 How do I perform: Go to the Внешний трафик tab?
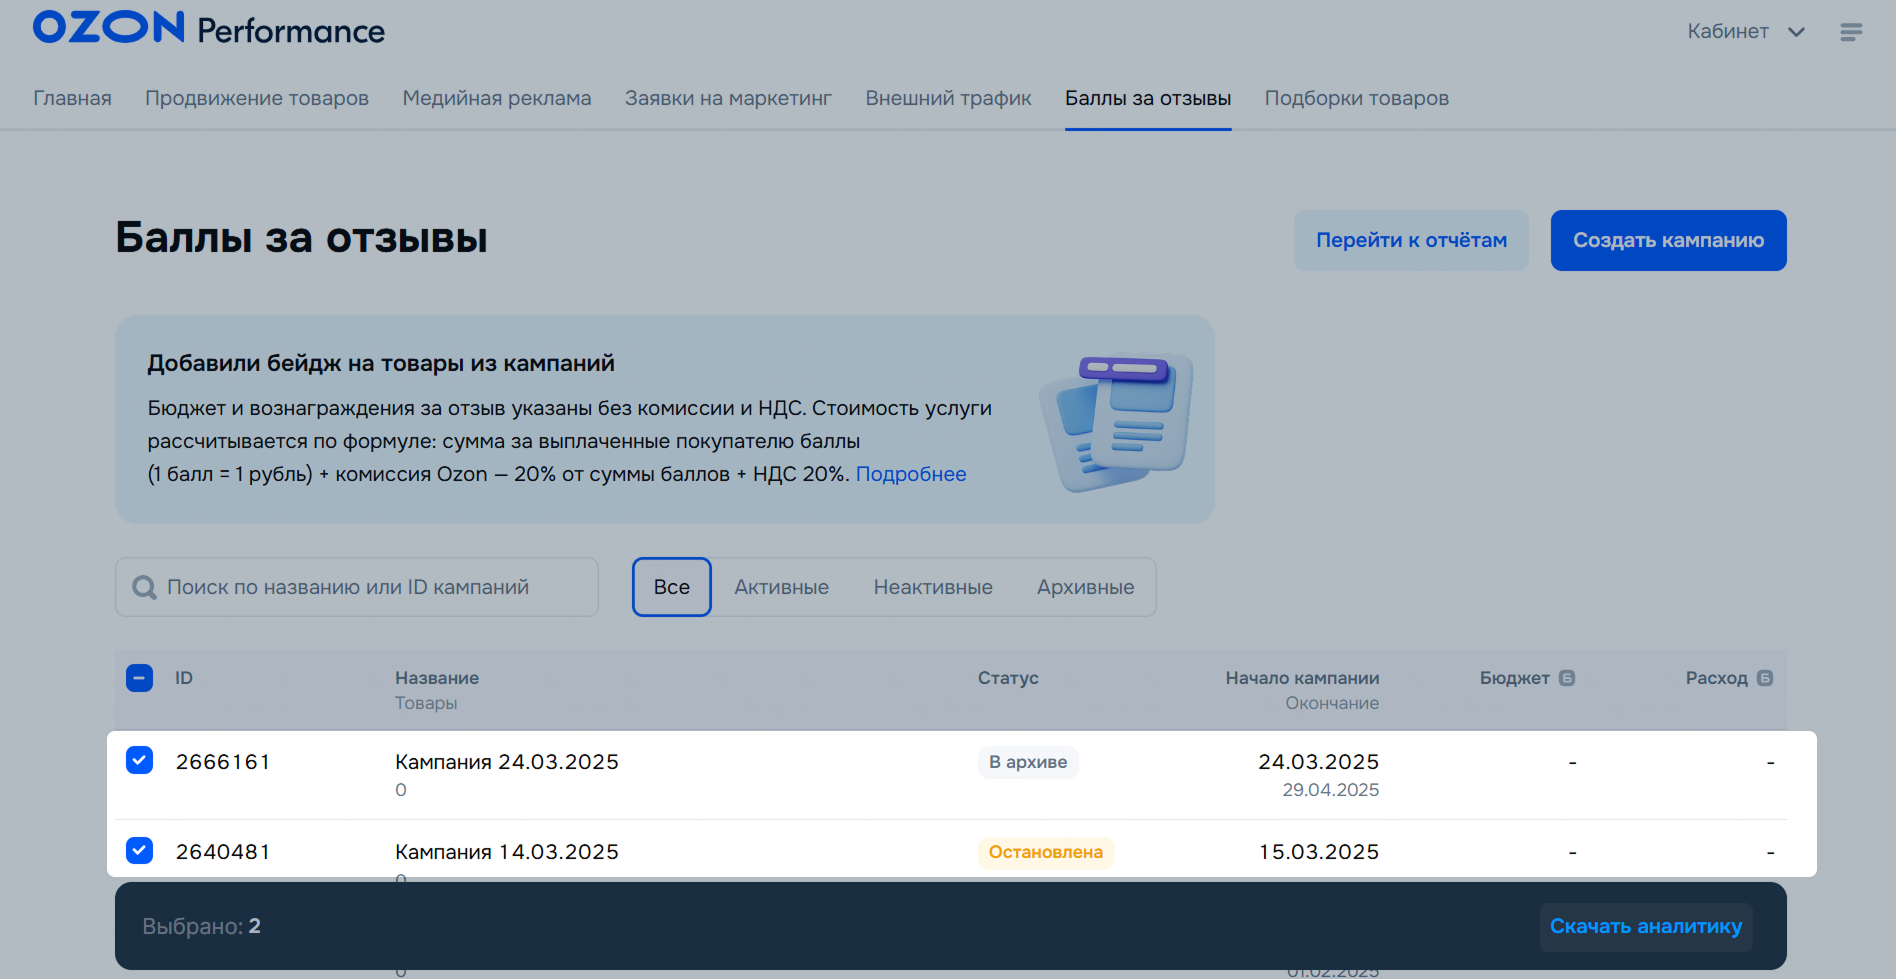pyautogui.click(x=948, y=98)
